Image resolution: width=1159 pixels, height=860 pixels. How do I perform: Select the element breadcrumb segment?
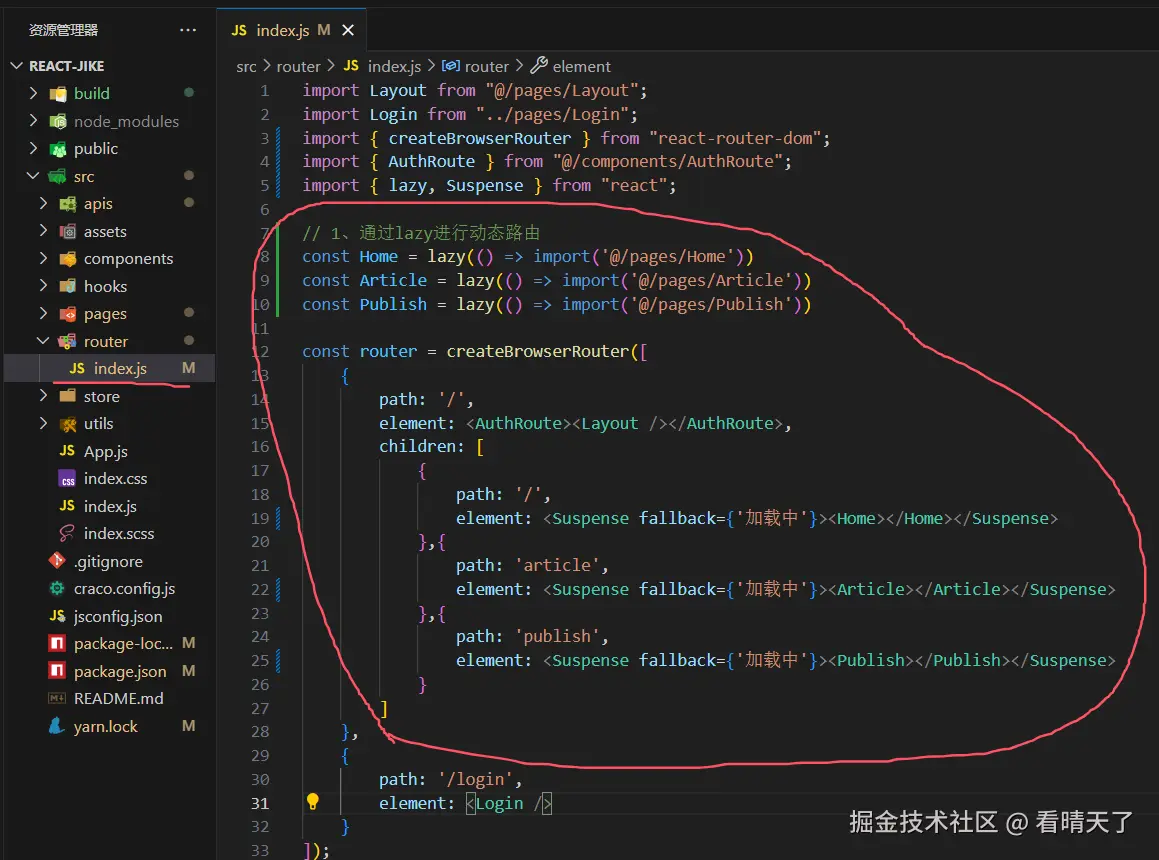coord(571,67)
